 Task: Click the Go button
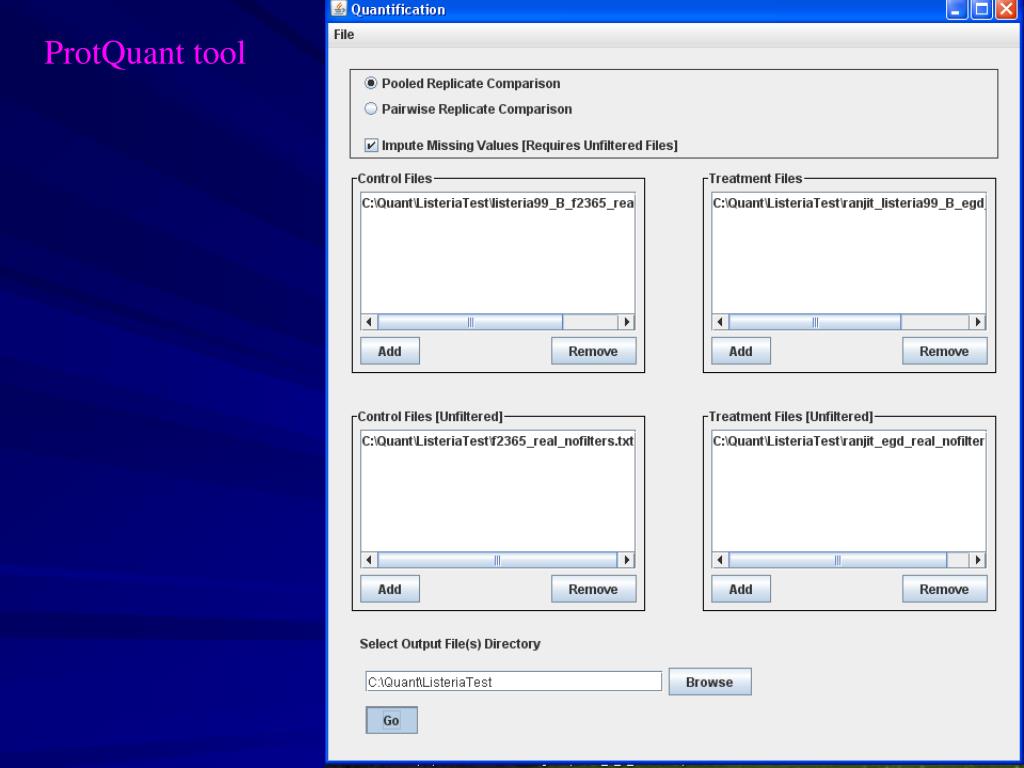coord(391,720)
